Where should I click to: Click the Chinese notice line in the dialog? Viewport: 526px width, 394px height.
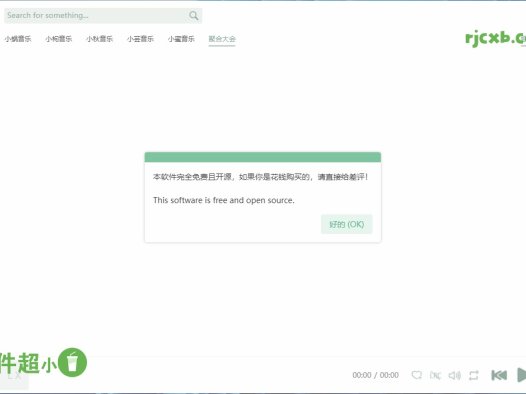pyautogui.click(x=260, y=177)
